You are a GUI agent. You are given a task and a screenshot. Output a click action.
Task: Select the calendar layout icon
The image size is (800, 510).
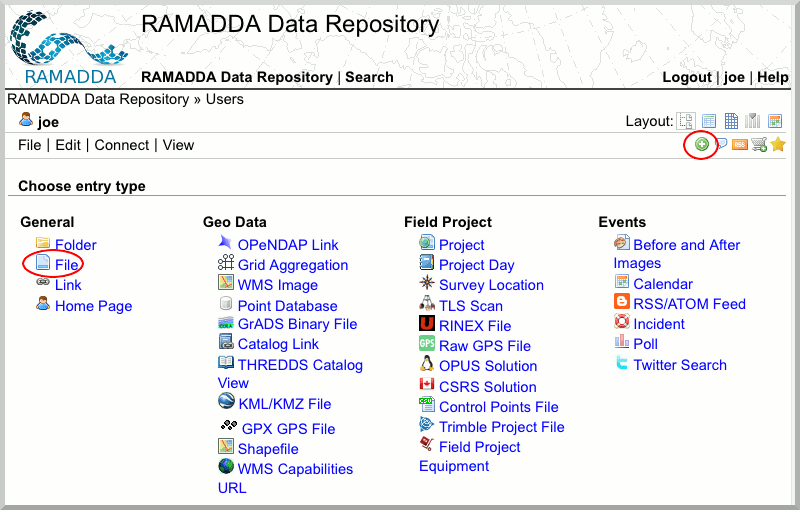pos(775,121)
